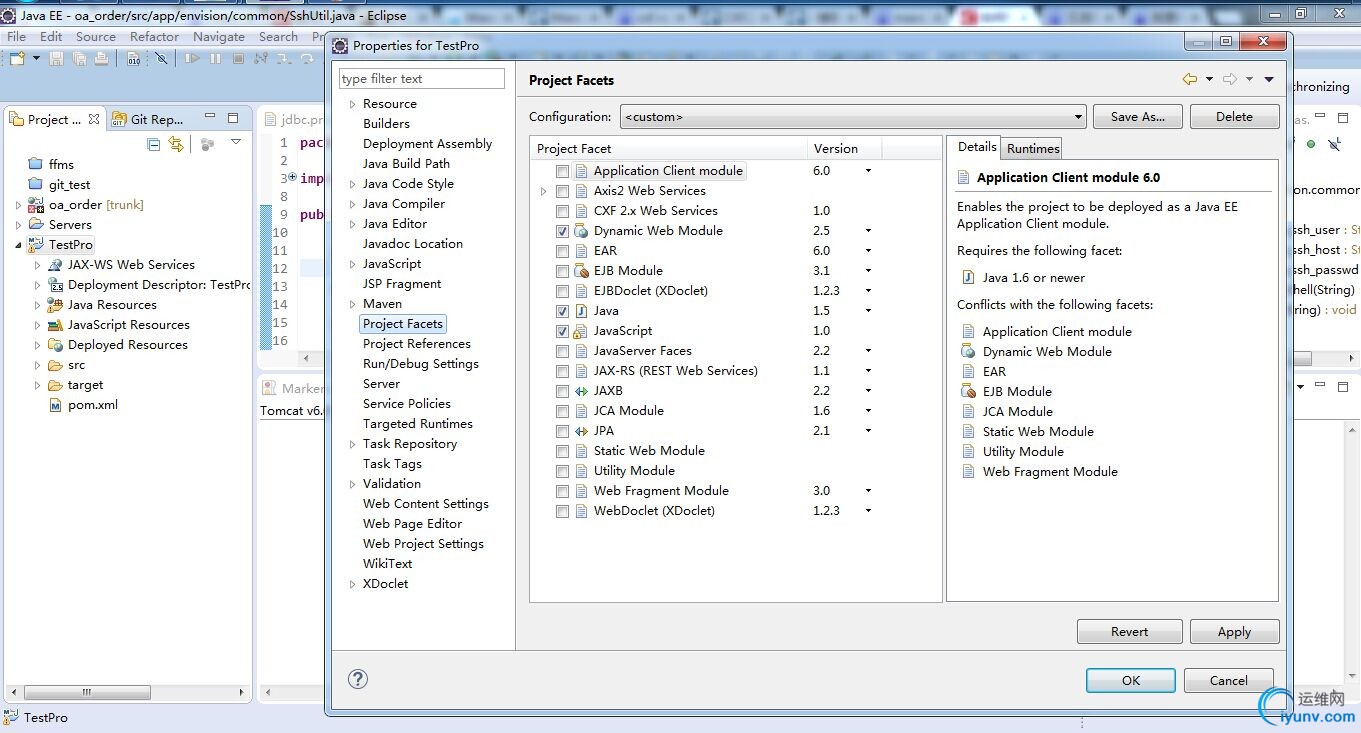Screen dimensions: 1361x733
Task: Click the Delete configuration button
Action: point(1234,116)
